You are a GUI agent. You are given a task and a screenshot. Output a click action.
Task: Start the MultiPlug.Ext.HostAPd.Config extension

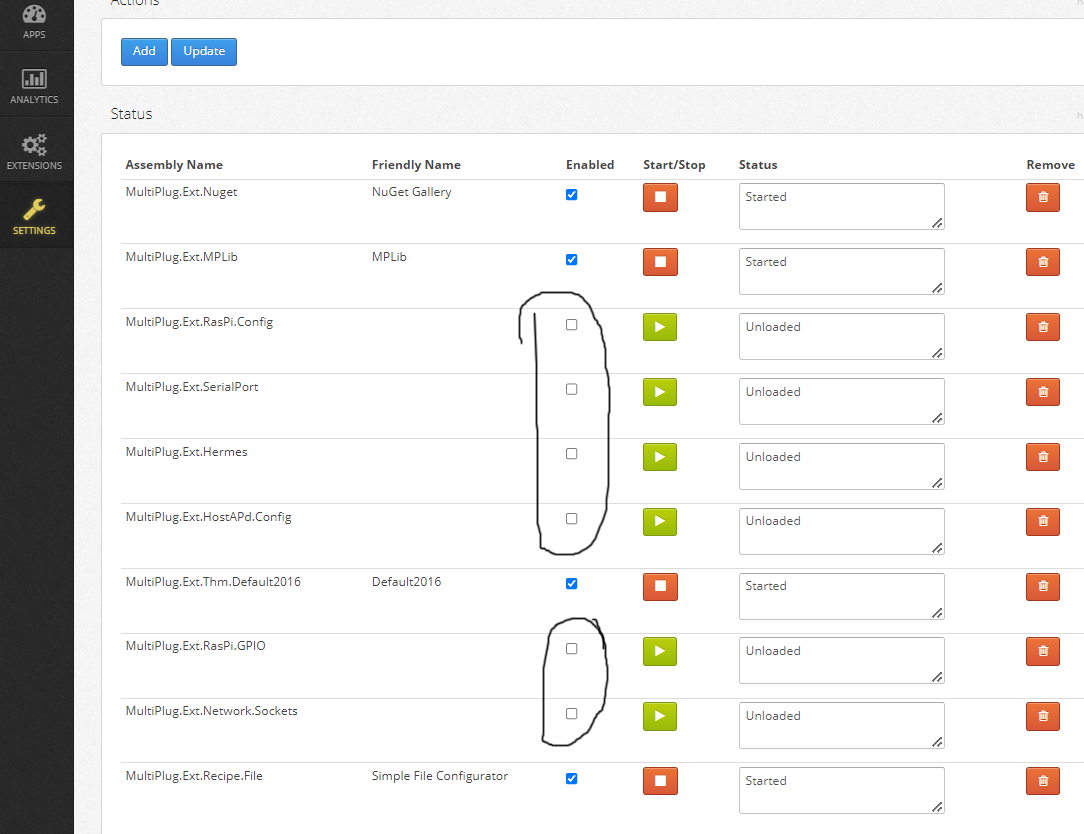click(659, 521)
